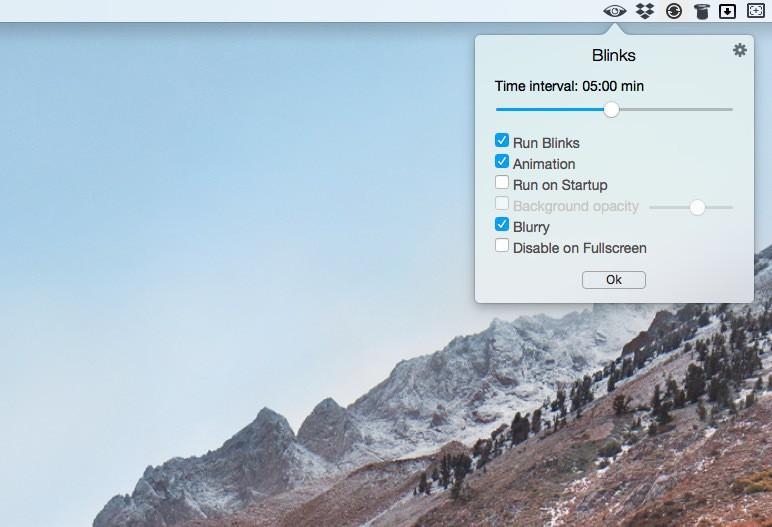
Task: Click the Time interval slider knob
Action: (611, 109)
